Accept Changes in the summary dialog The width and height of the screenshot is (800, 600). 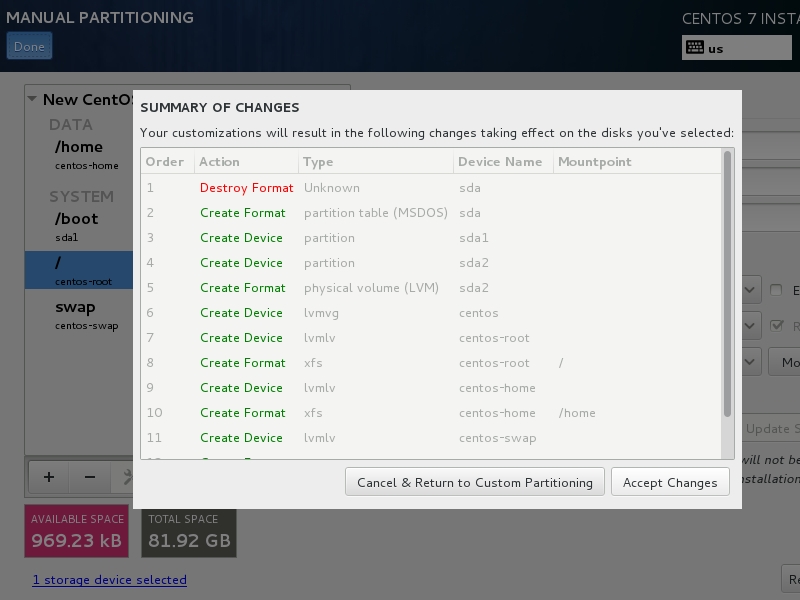tap(670, 482)
